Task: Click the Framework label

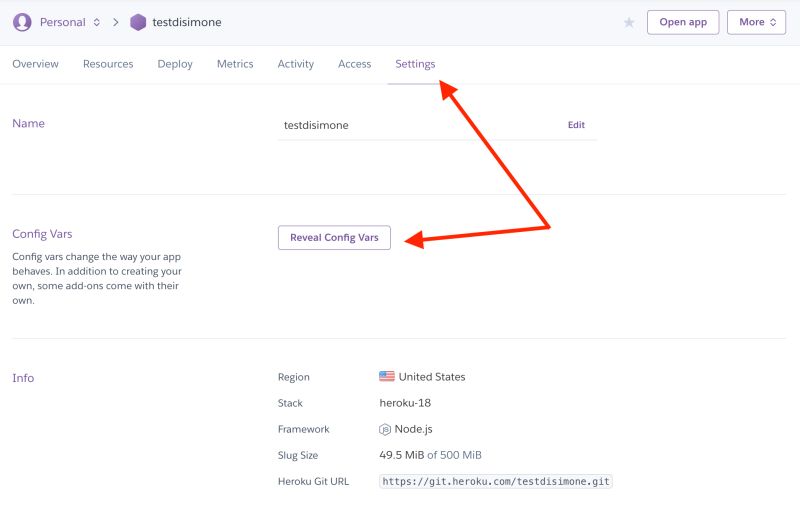Action: (x=304, y=429)
